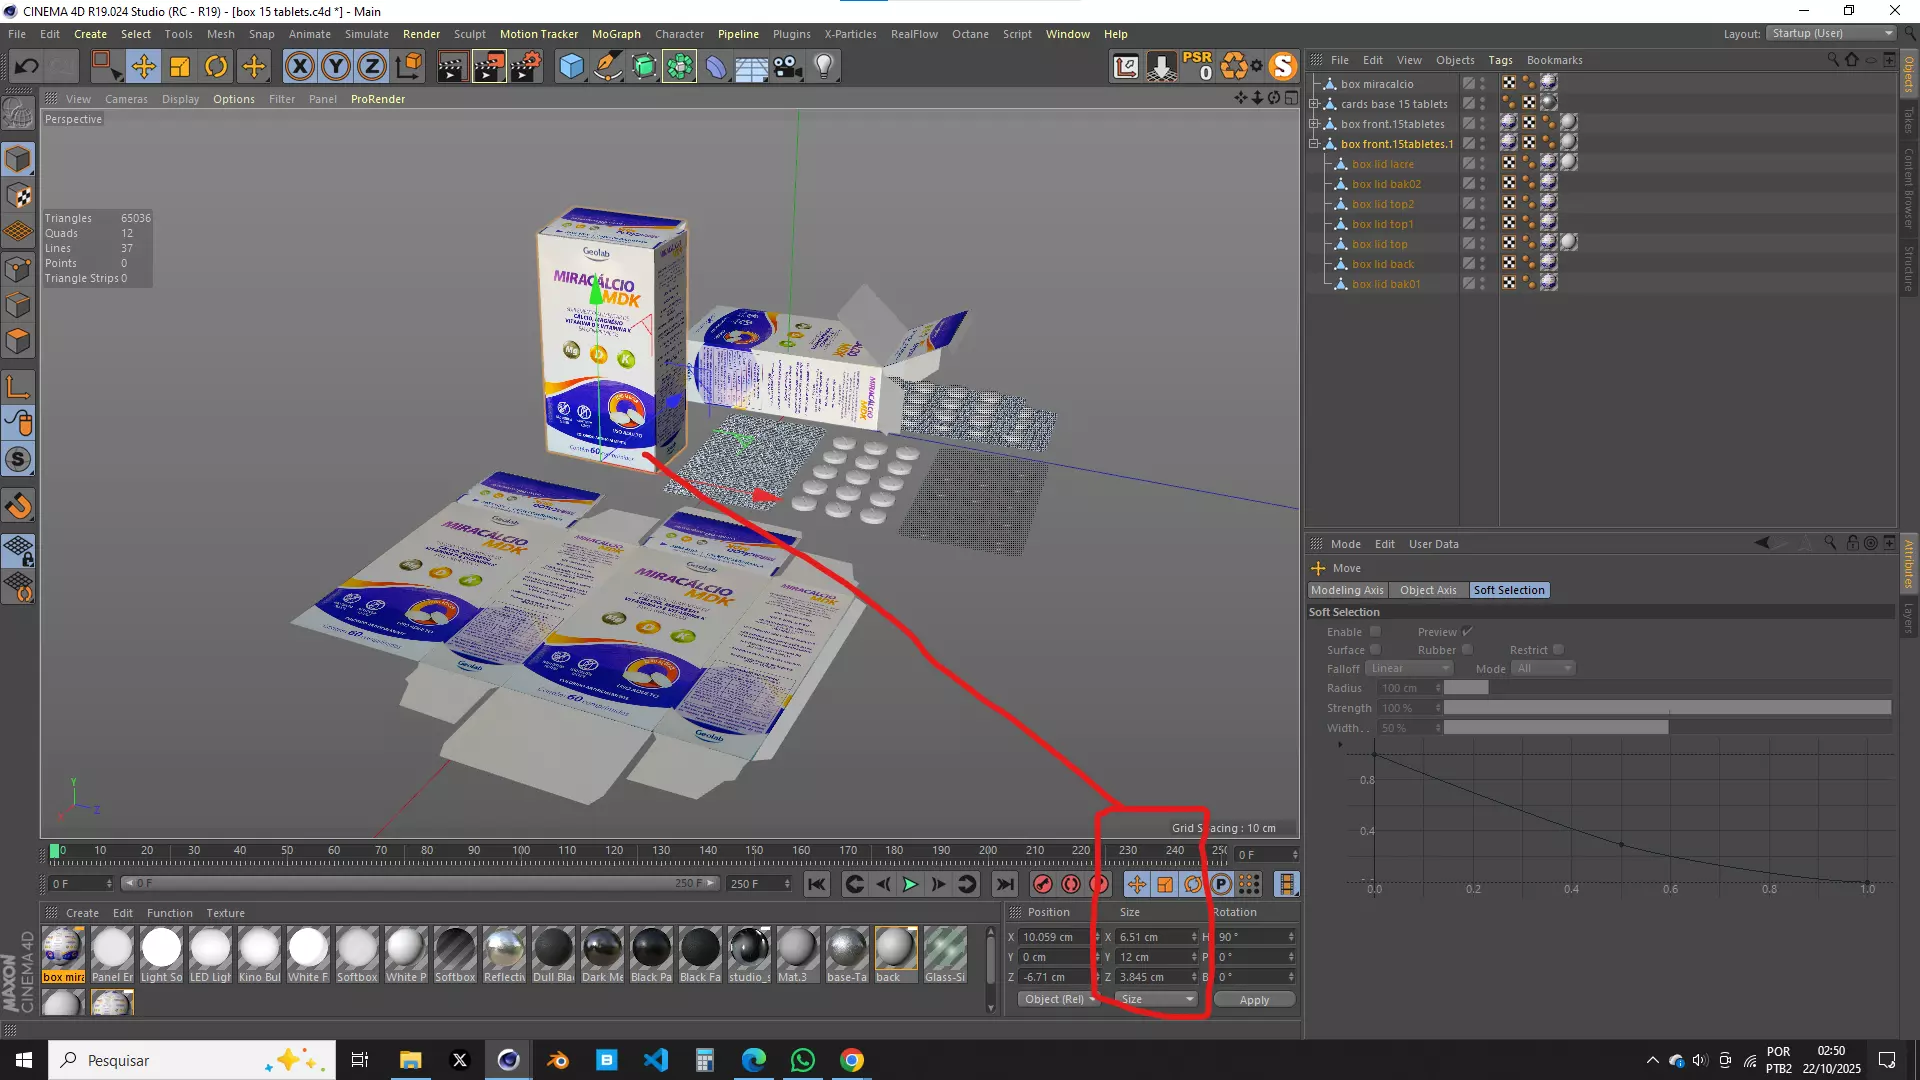This screenshot has height=1080, width=1920.
Task: Open the Simulate menu
Action: pos(367,34)
